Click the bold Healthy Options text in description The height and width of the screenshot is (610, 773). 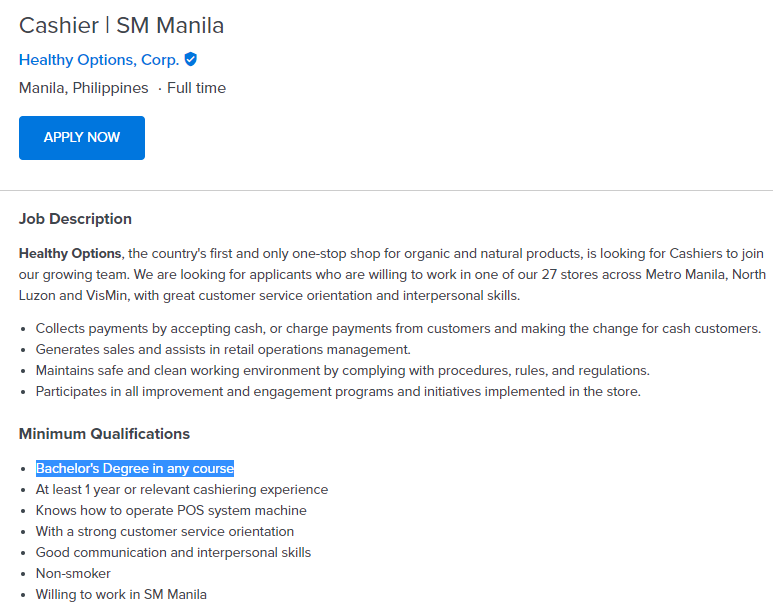tap(70, 253)
